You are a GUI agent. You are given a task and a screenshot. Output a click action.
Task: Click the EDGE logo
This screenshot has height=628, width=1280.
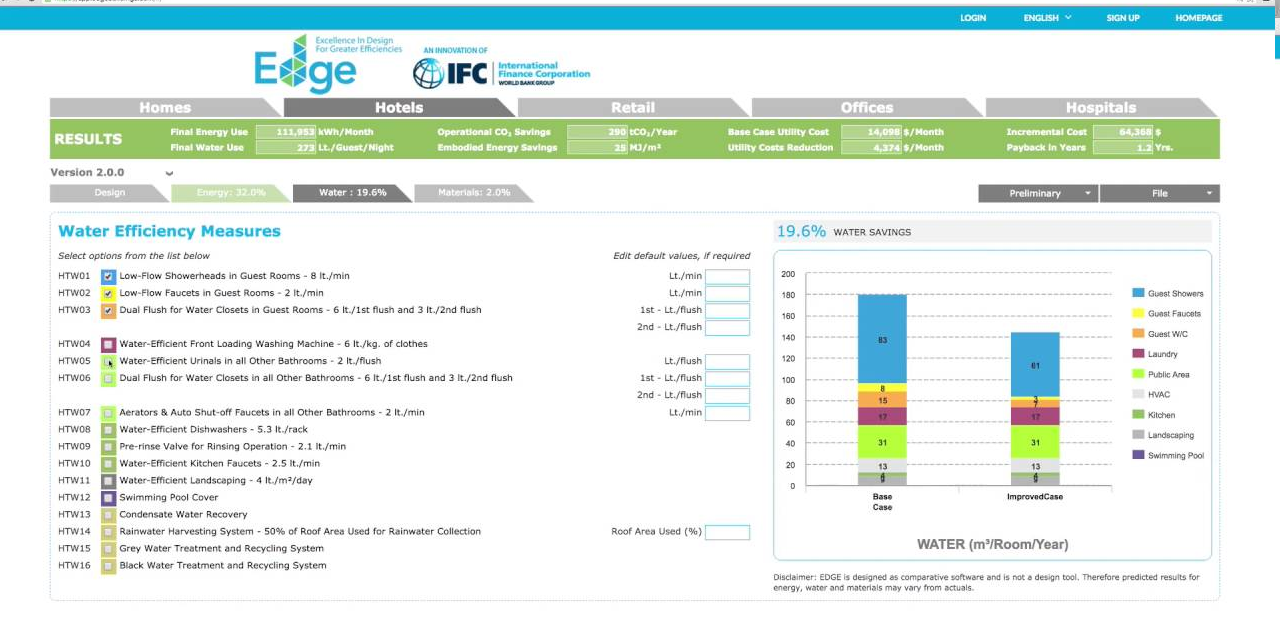point(305,67)
